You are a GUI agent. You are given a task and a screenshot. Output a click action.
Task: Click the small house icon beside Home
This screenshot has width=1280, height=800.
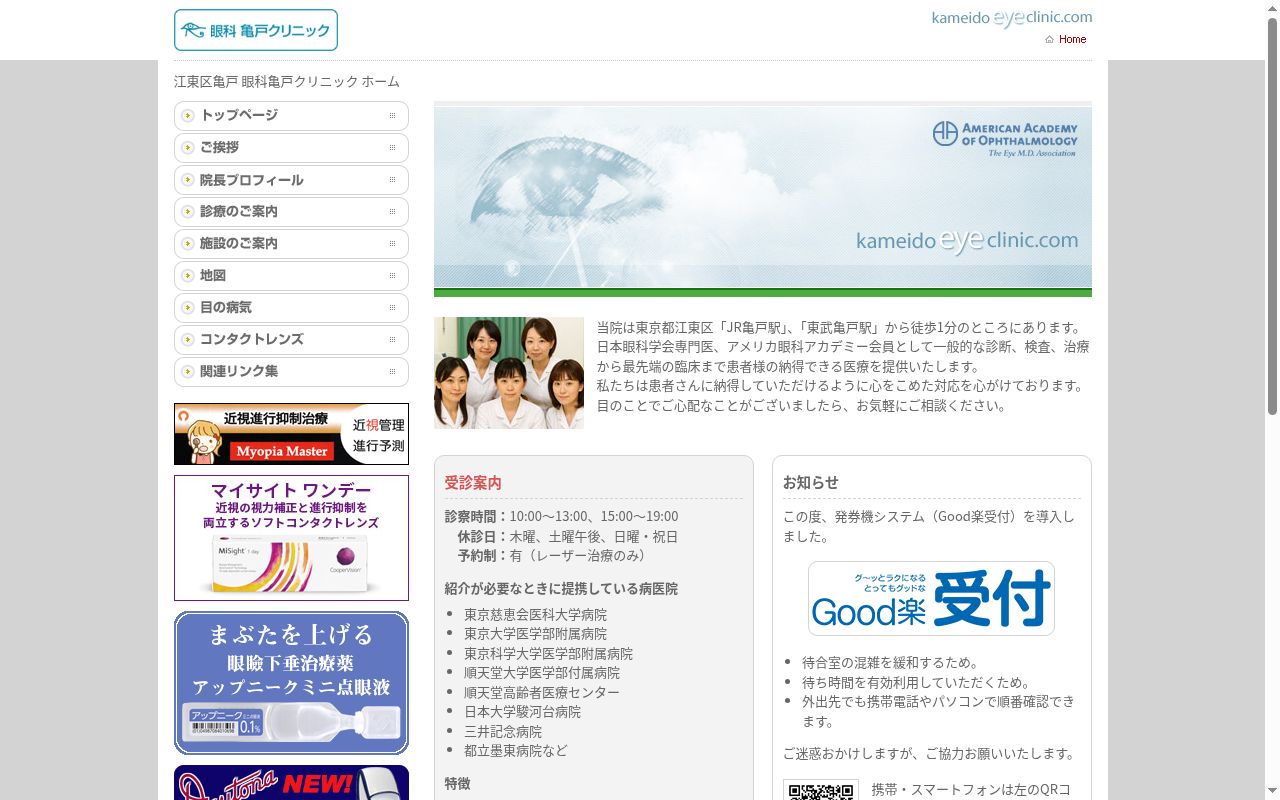pyautogui.click(x=1049, y=40)
